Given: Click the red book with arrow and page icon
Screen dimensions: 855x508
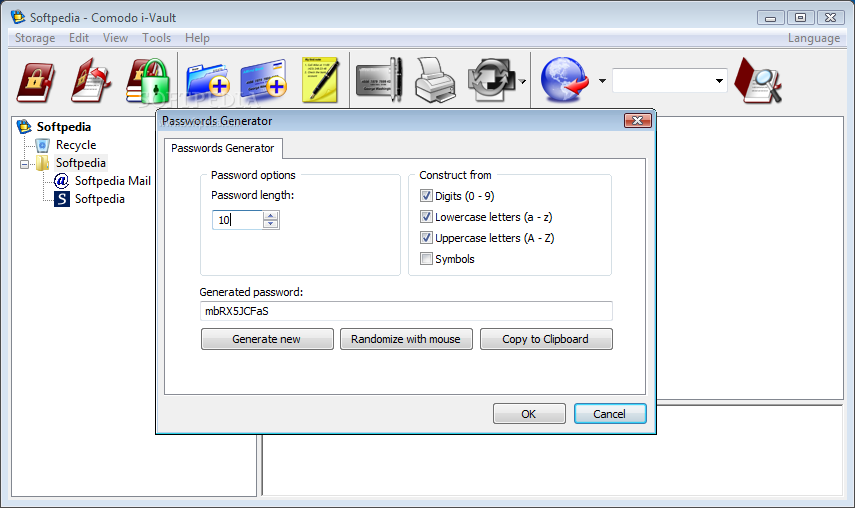Looking at the screenshot, I should click(x=91, y=81).
